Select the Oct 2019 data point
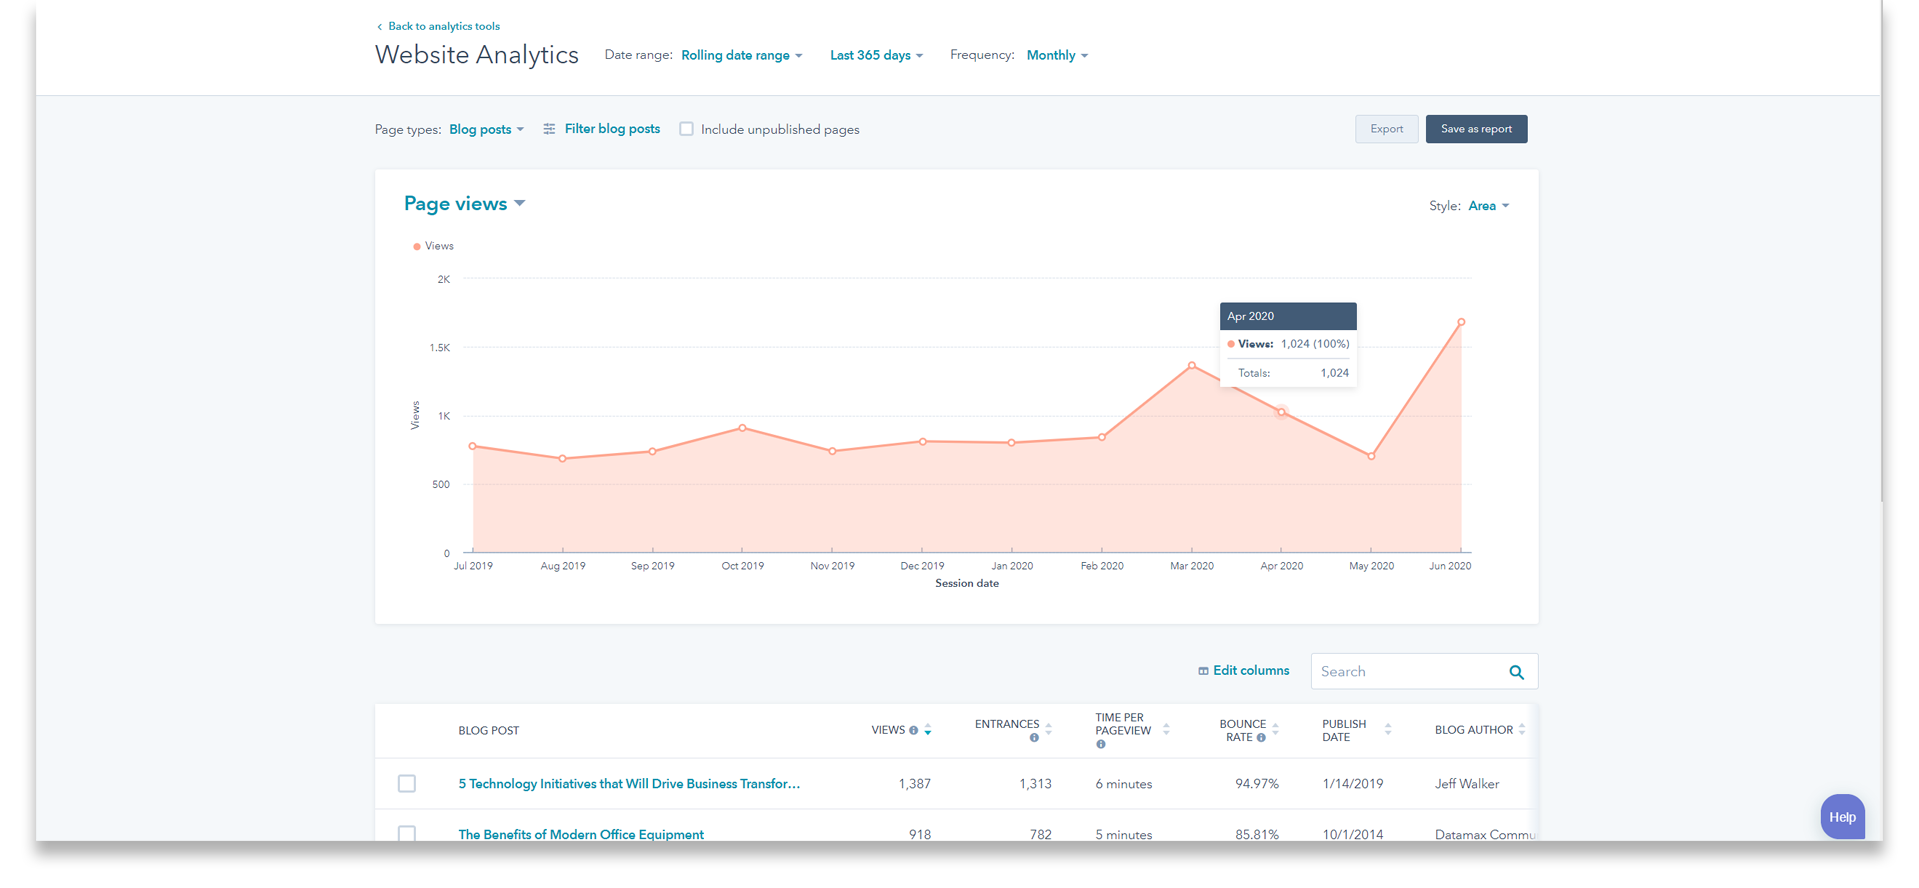Viewport: 1919px width, 888px height. pos(742,428)
